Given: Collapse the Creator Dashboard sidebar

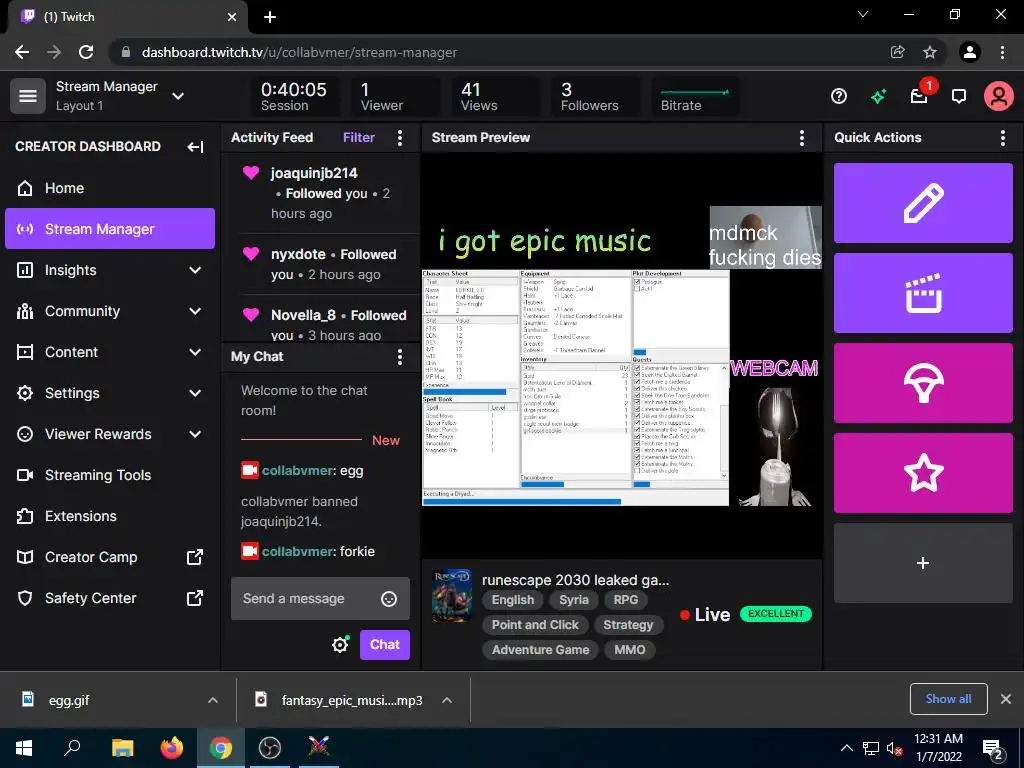Looking at the screenshot, I should (x=195, y=146).
